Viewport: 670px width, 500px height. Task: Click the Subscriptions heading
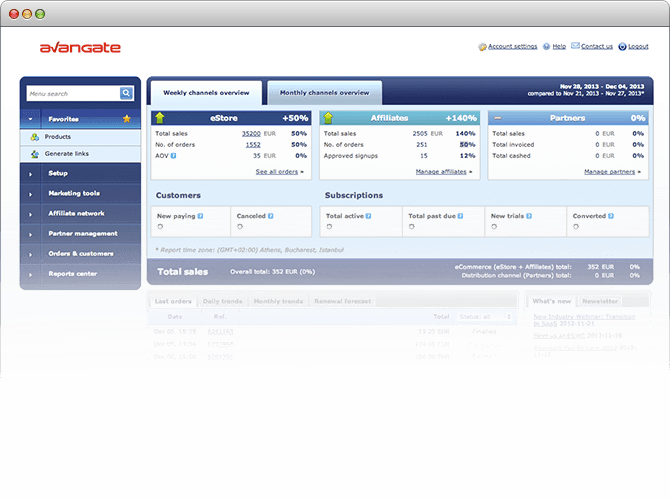click(x=354, y=195)
